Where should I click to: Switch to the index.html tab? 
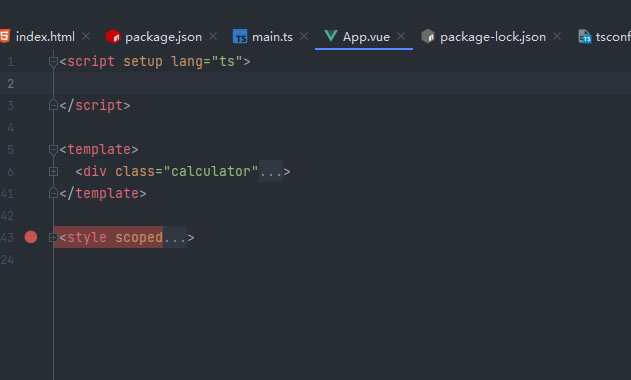click(45, 37)
